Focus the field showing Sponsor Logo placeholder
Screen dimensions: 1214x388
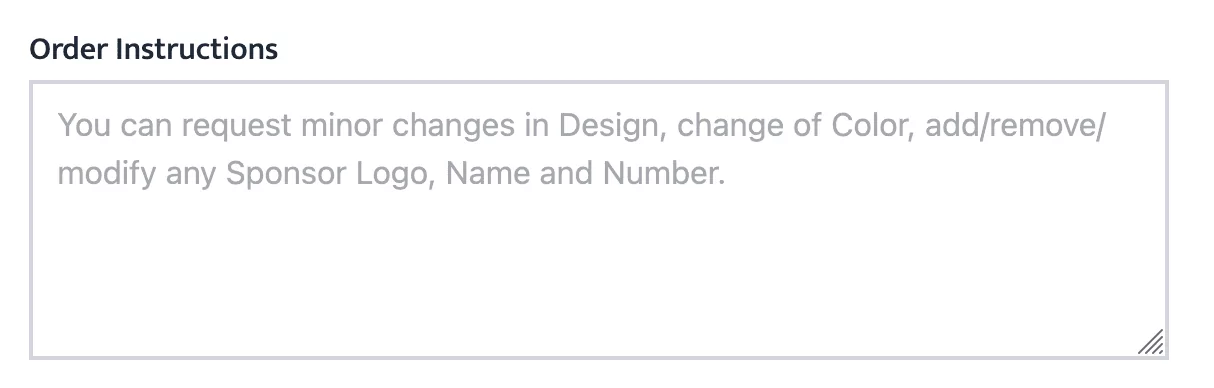[x=599, y=220]
